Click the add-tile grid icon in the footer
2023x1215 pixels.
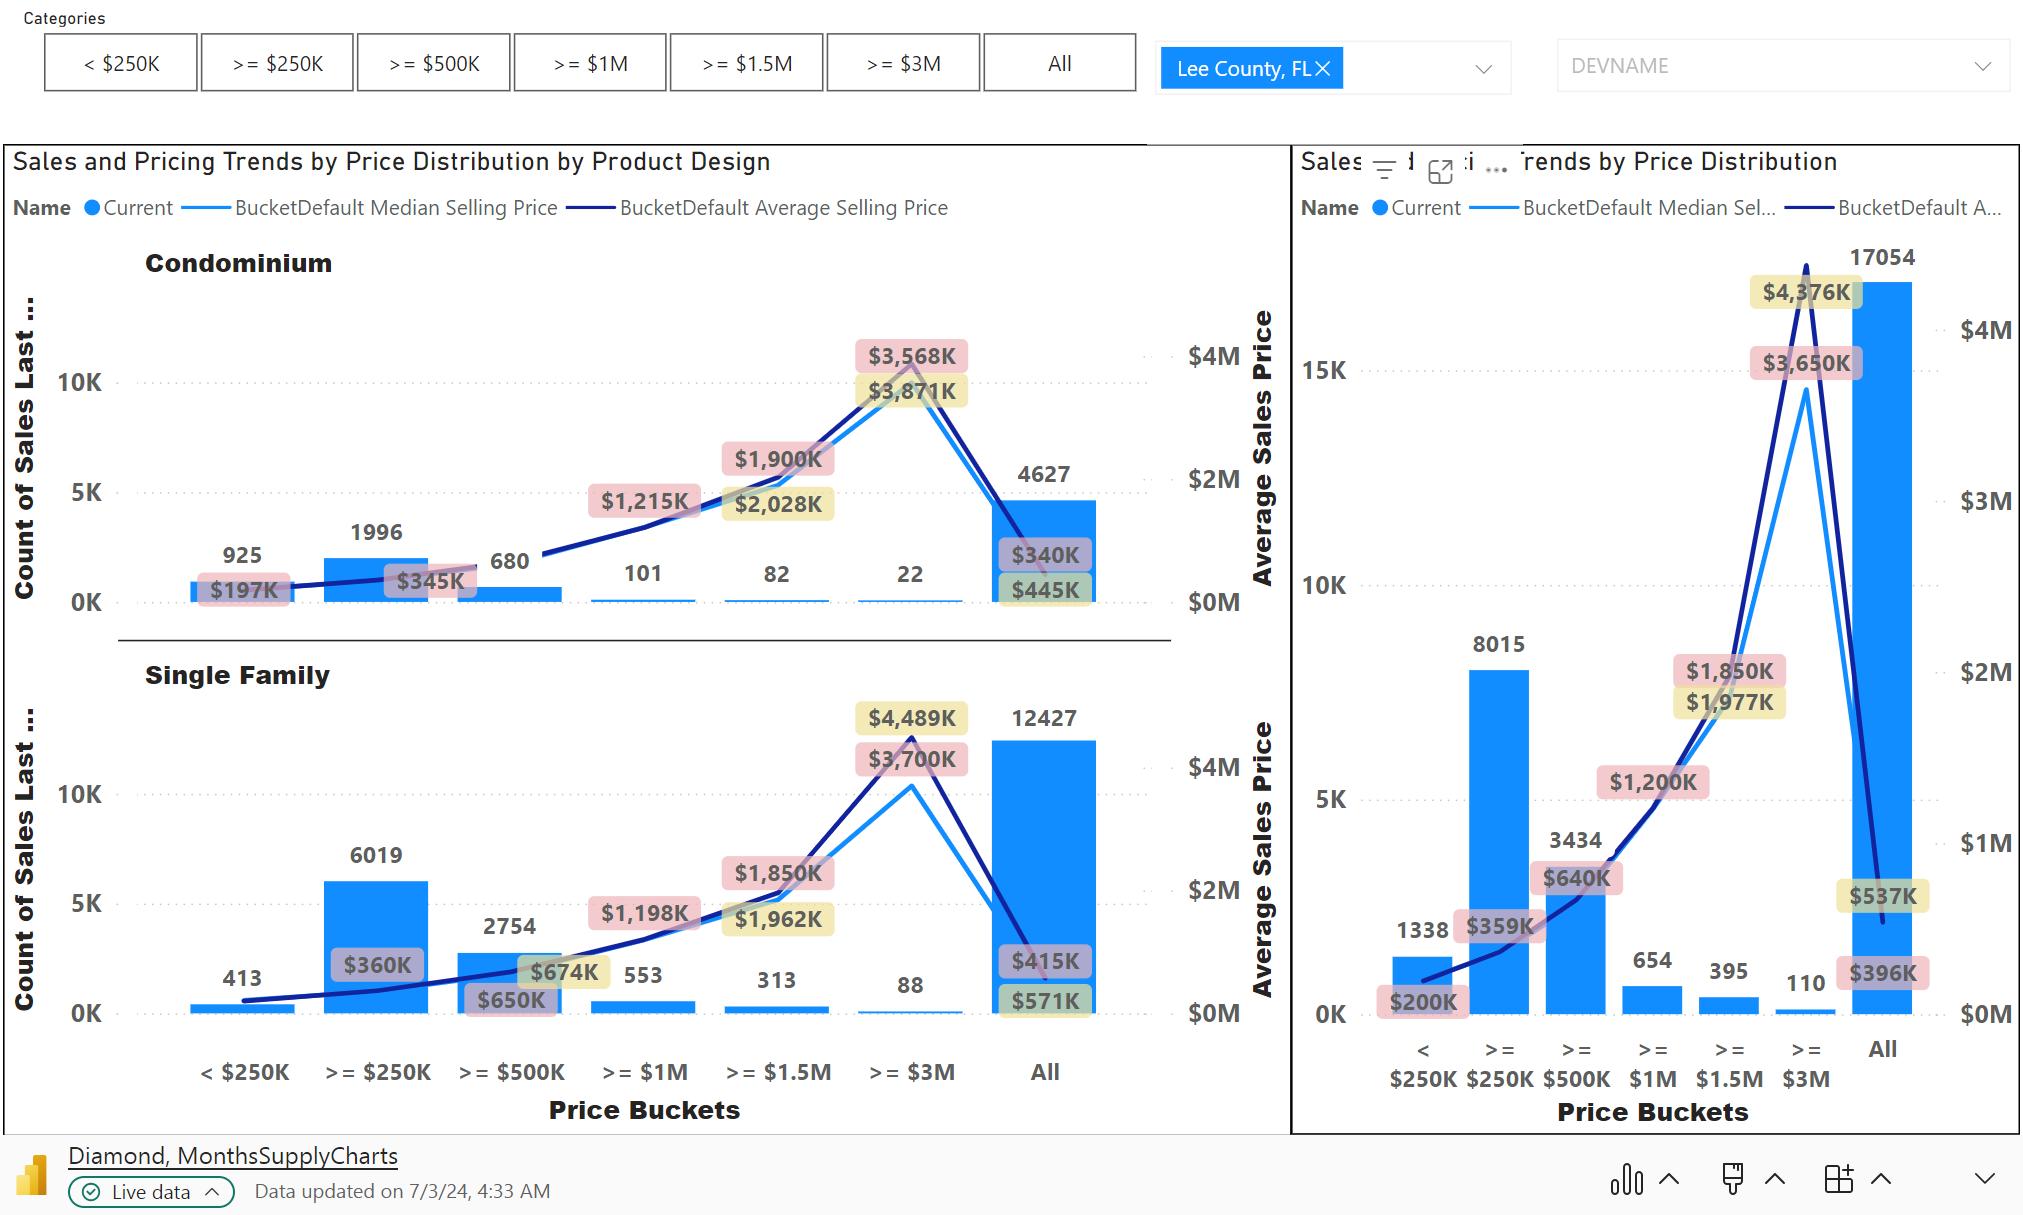1838,1179
